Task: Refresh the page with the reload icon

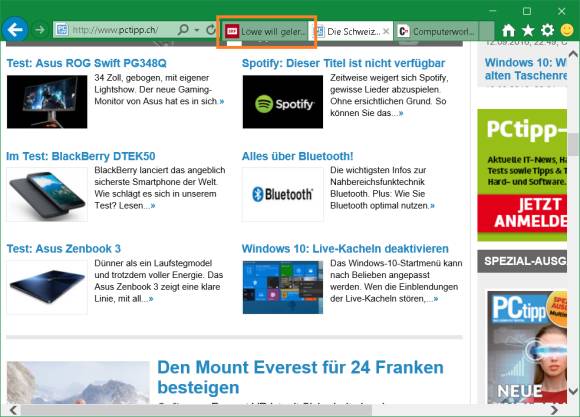Action: point(211,30)
